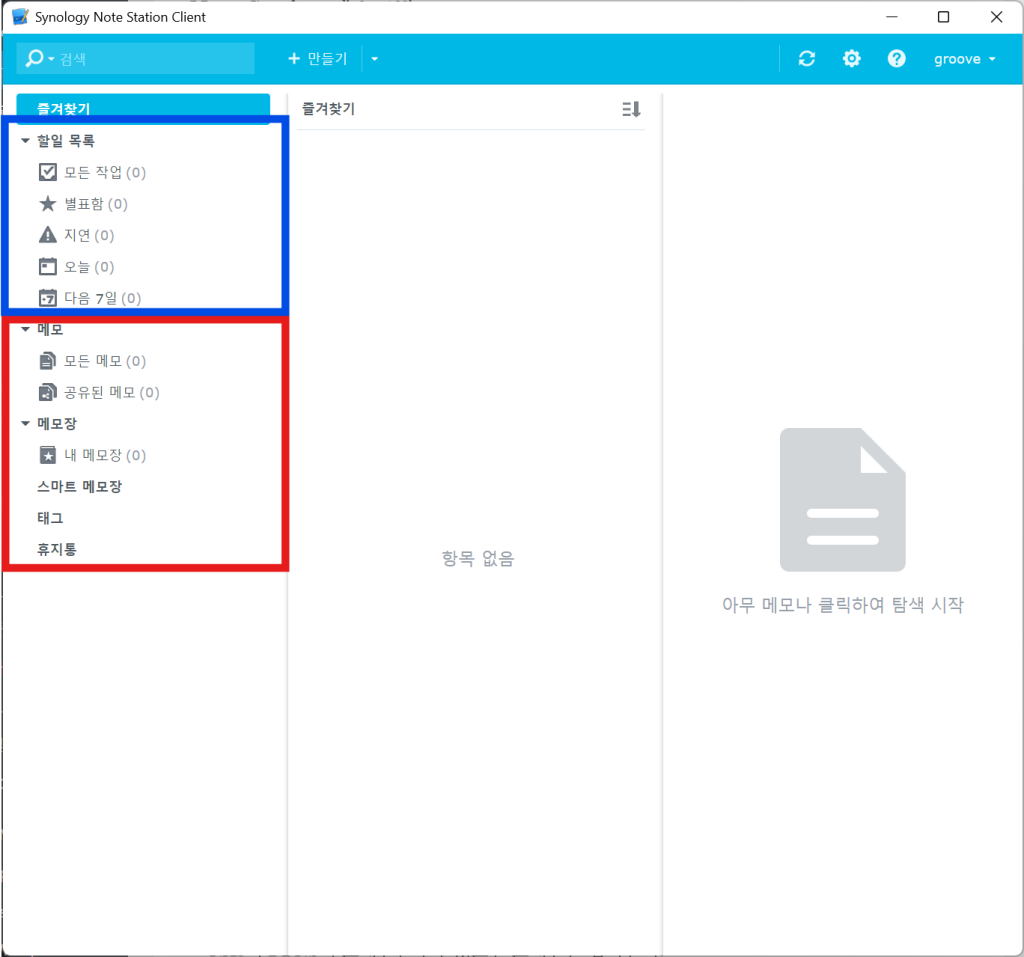Close the Note Station Client window
Viewport: 1024px width, 957px height.
tap(996, 16)
